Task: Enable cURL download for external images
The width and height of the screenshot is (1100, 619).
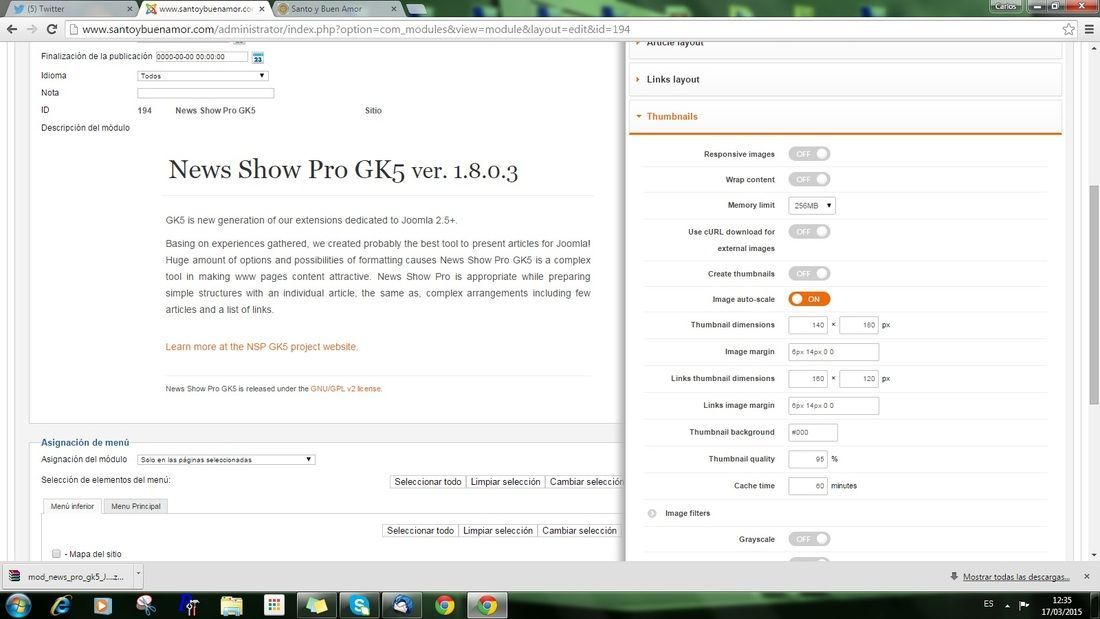Action: (809, 232)
